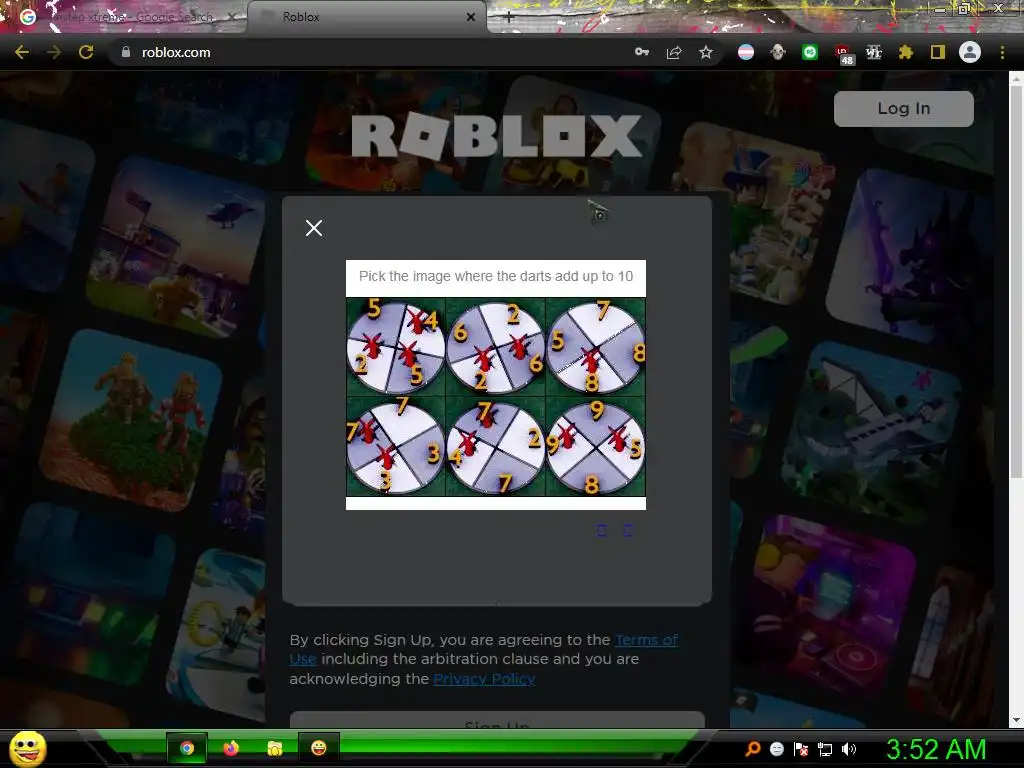Click the site lock icon beside roblox.com

click(126, 52)
